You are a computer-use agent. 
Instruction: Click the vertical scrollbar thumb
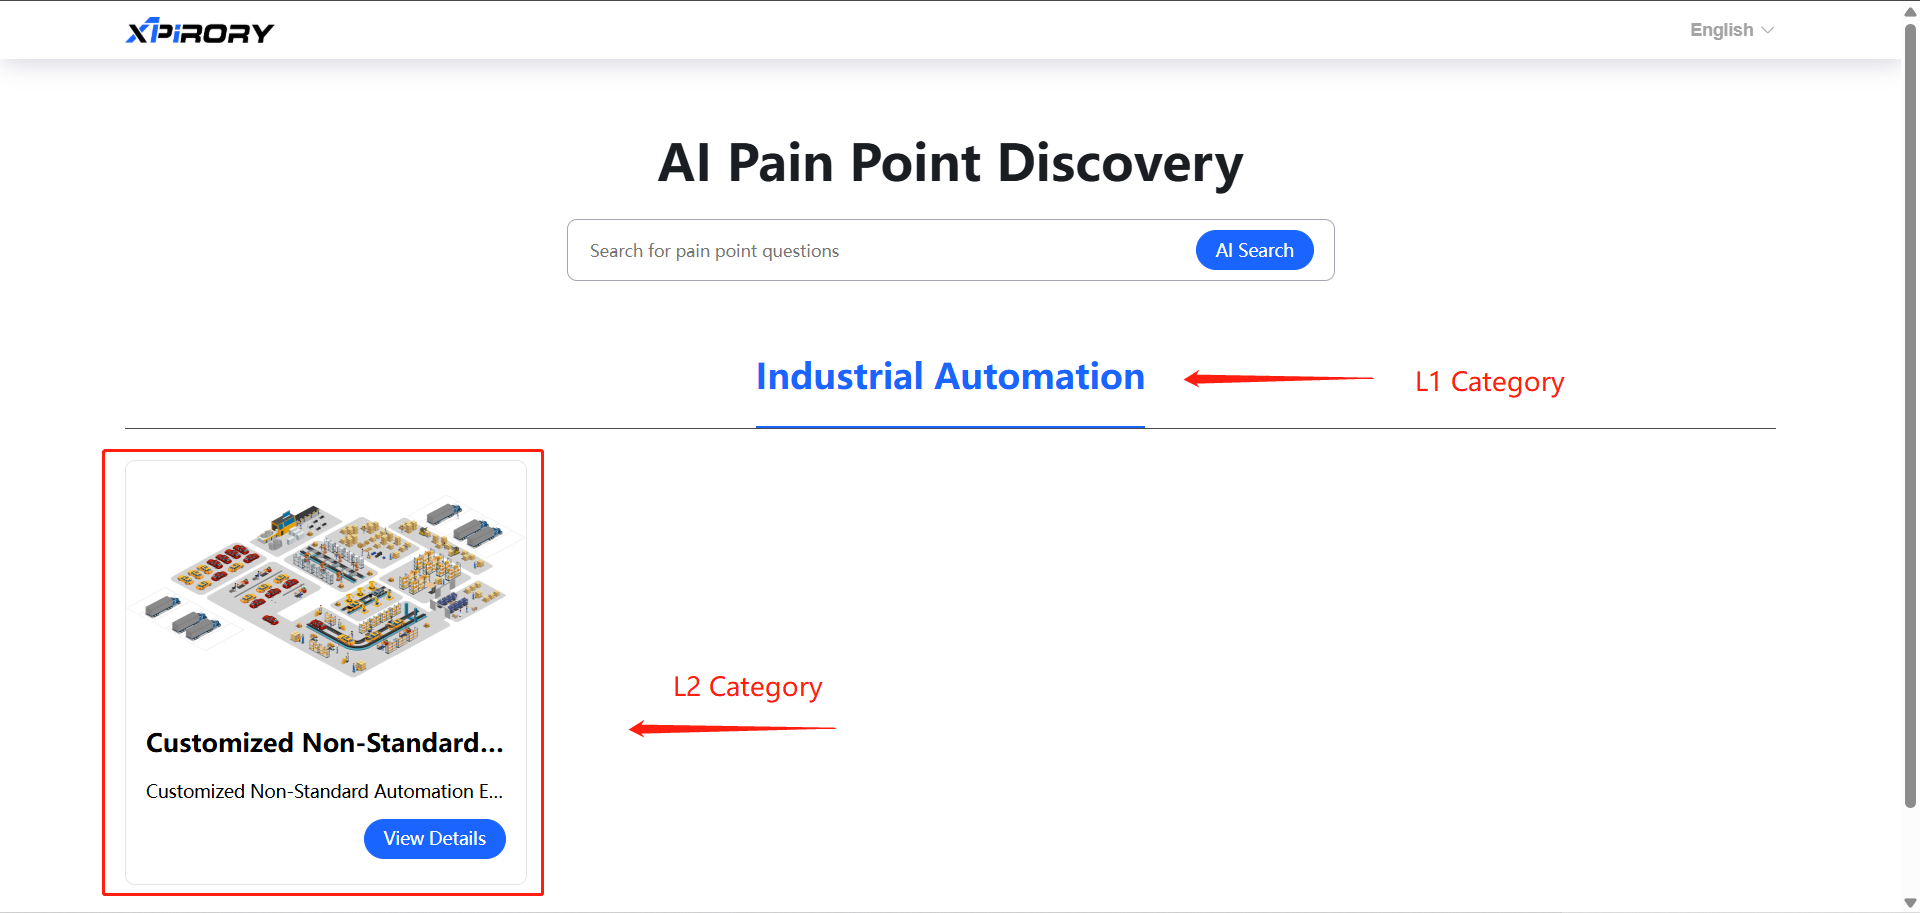[x=1910, y=400]
